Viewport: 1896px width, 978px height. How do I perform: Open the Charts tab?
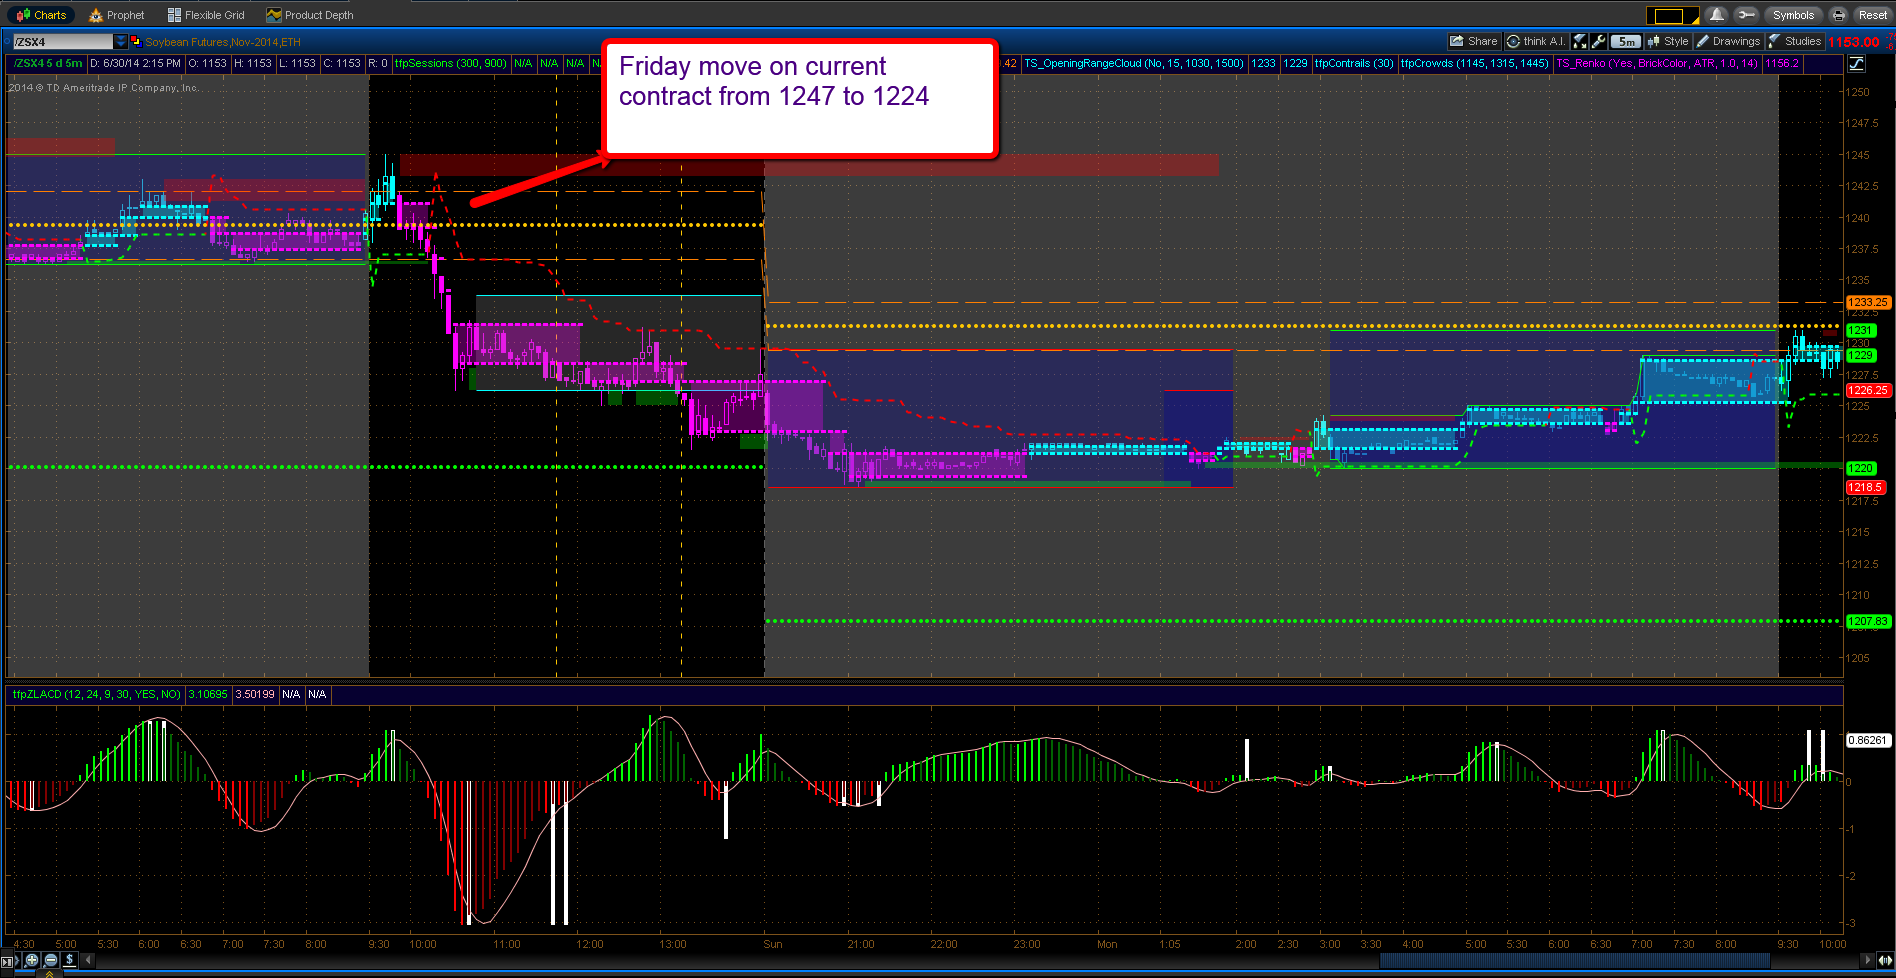point(41,15)
